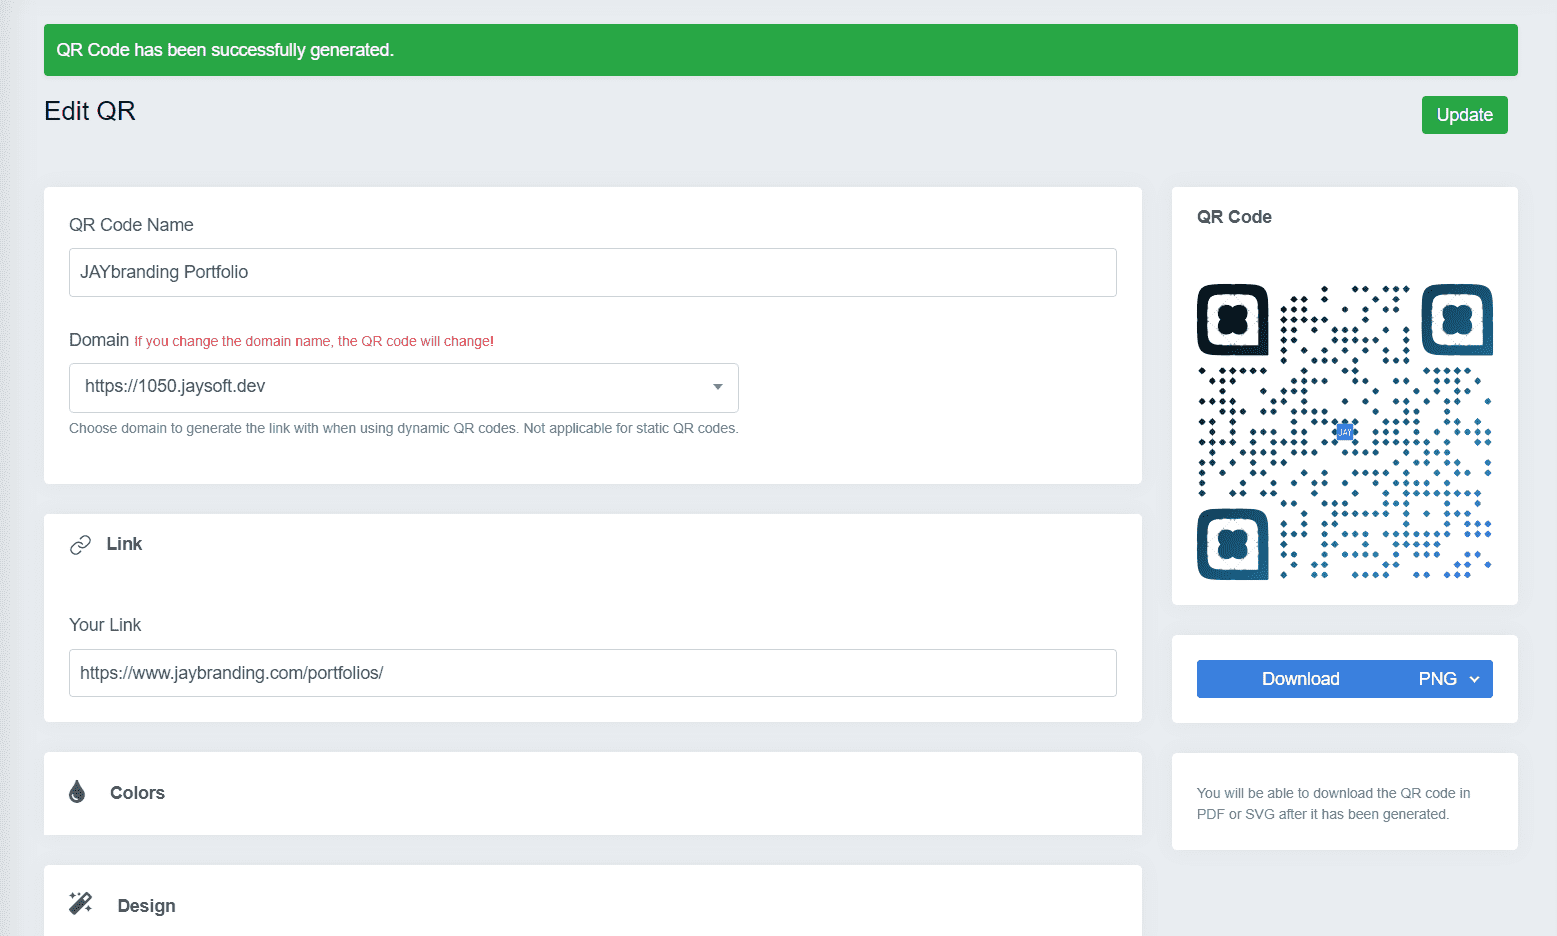Viewport: 1557px width, 936px height.
Task: Click the generated QR code preview
Action: click(x=1344, y=432)
